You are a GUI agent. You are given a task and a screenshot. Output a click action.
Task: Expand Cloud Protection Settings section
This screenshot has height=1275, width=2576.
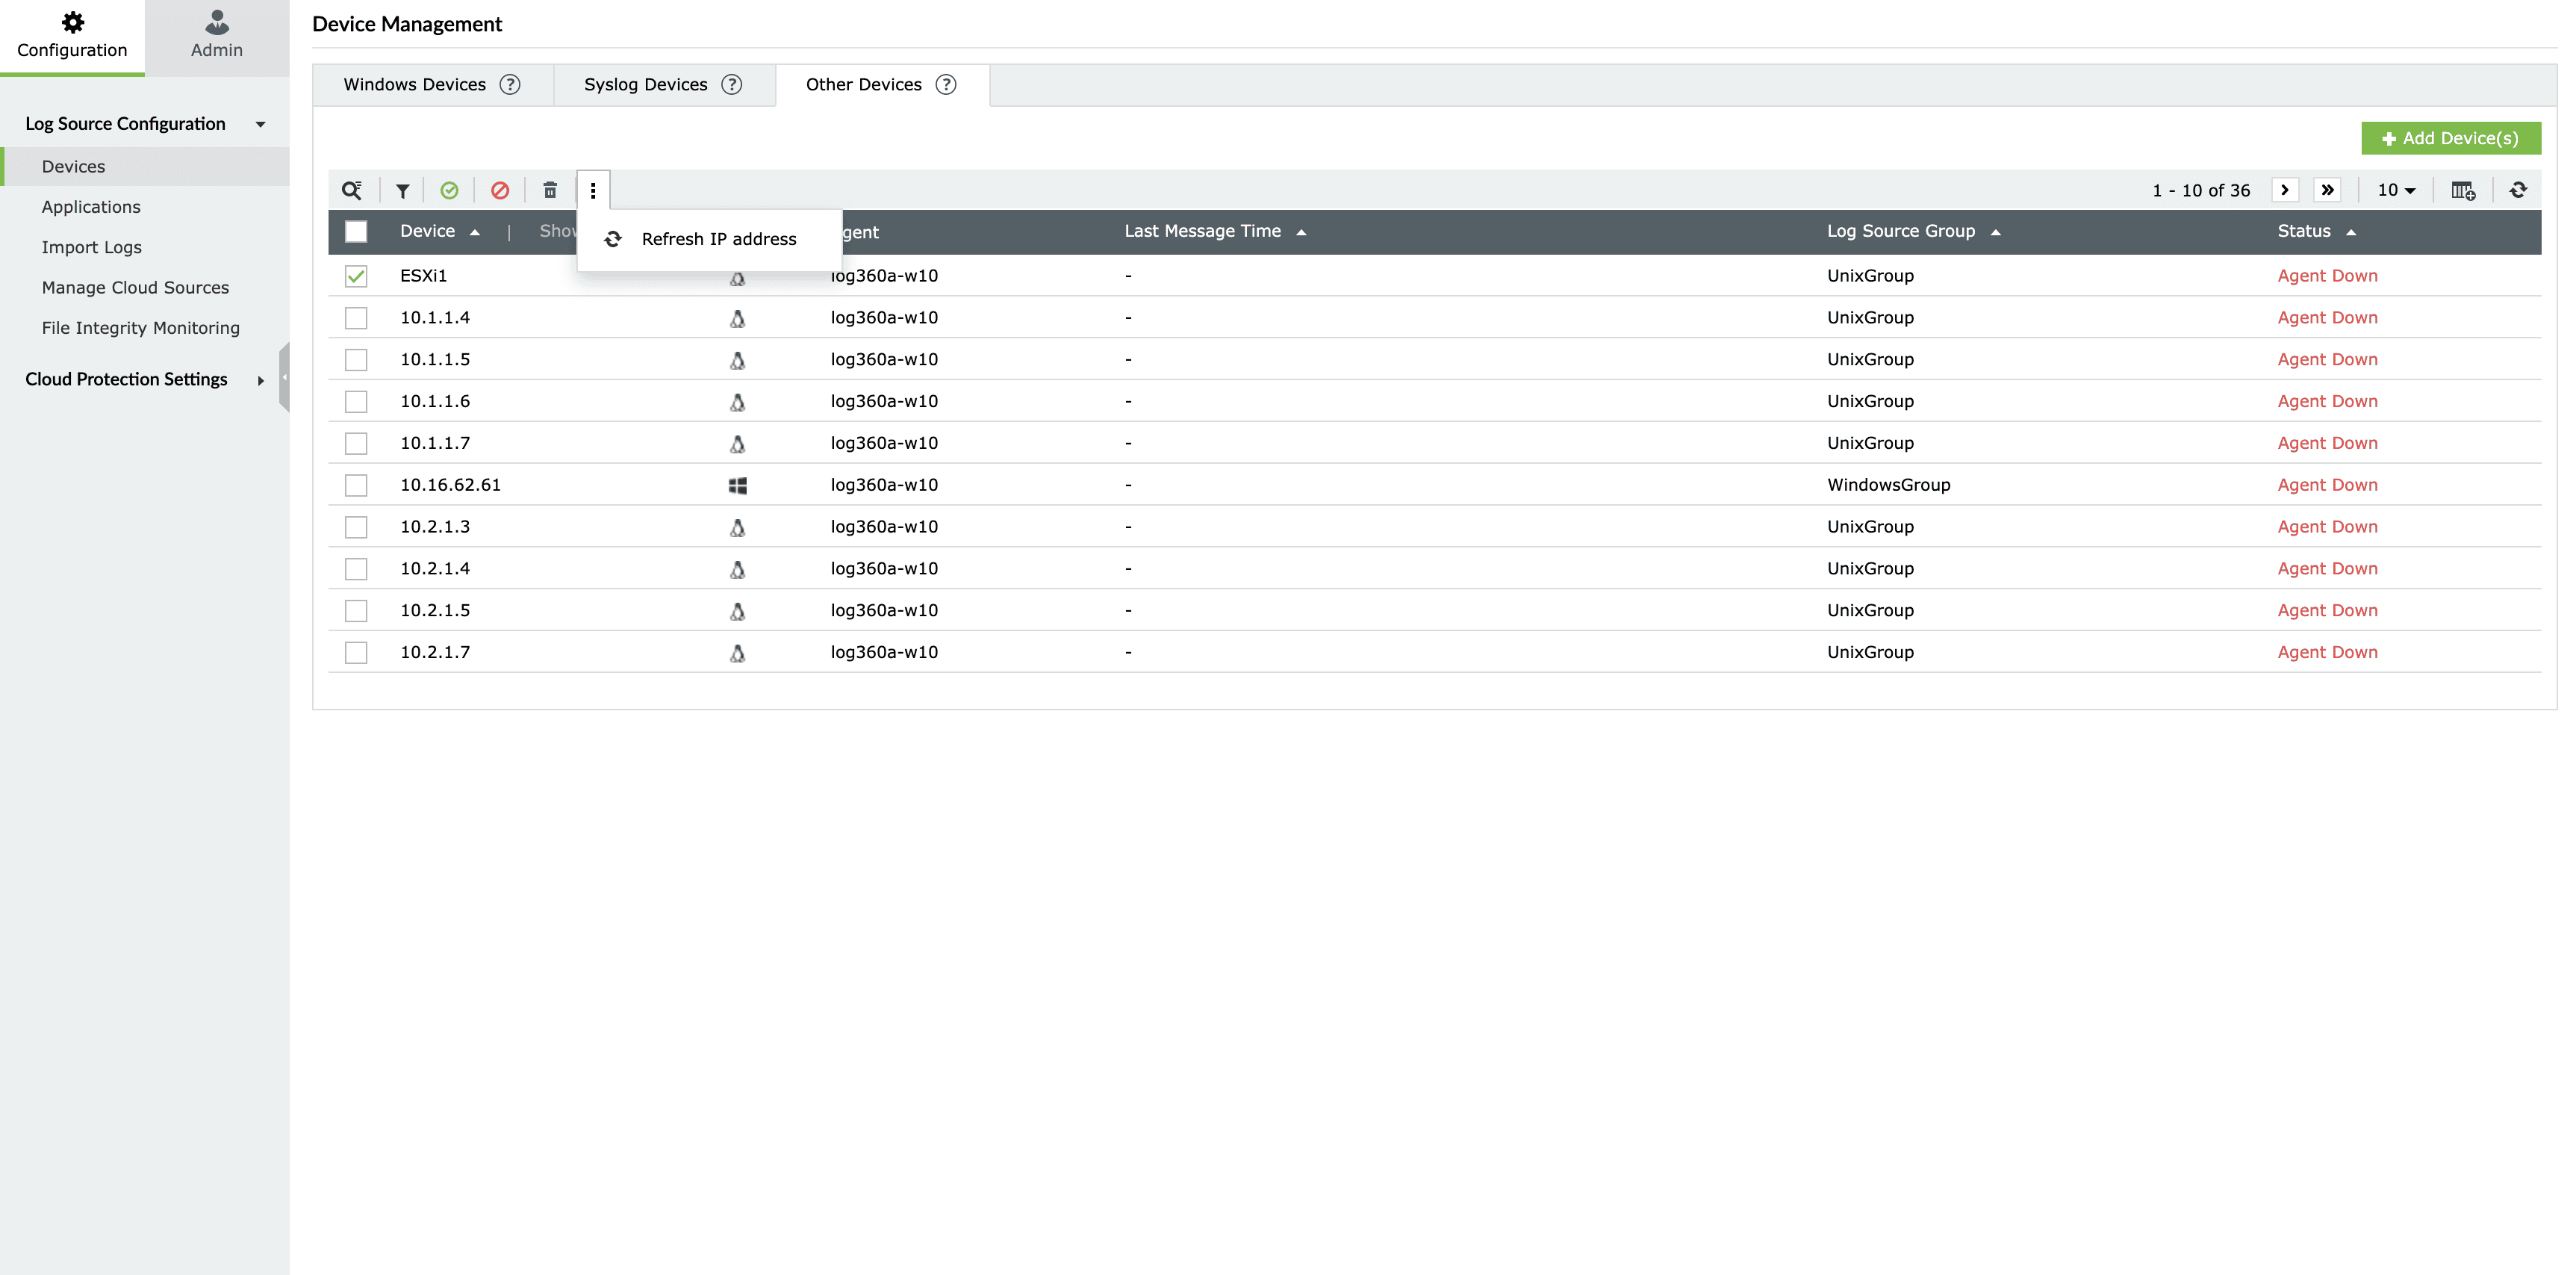pyautogui.click(x=260, y=380)
